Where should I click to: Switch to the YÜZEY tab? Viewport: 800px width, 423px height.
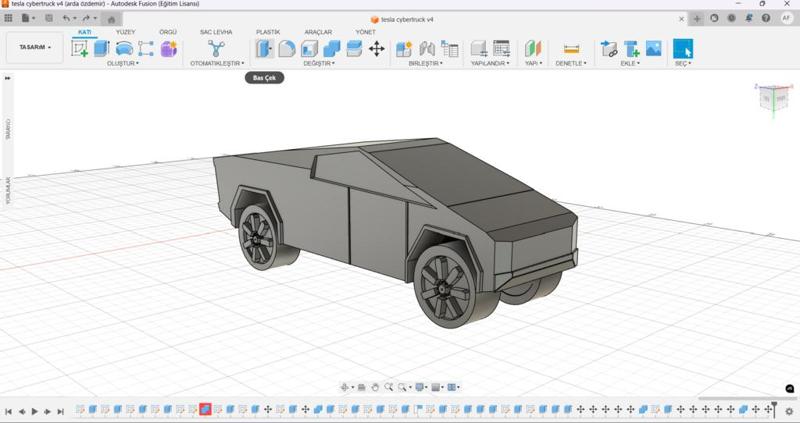125,32
